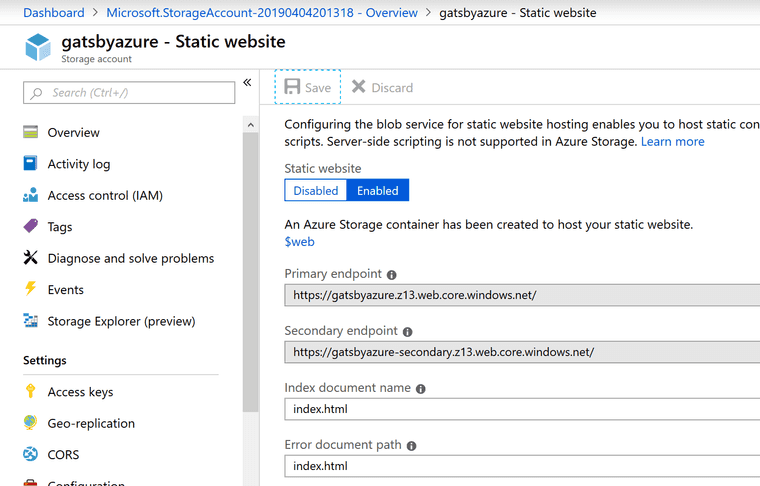Click the Overview sidebar icon

31,132
